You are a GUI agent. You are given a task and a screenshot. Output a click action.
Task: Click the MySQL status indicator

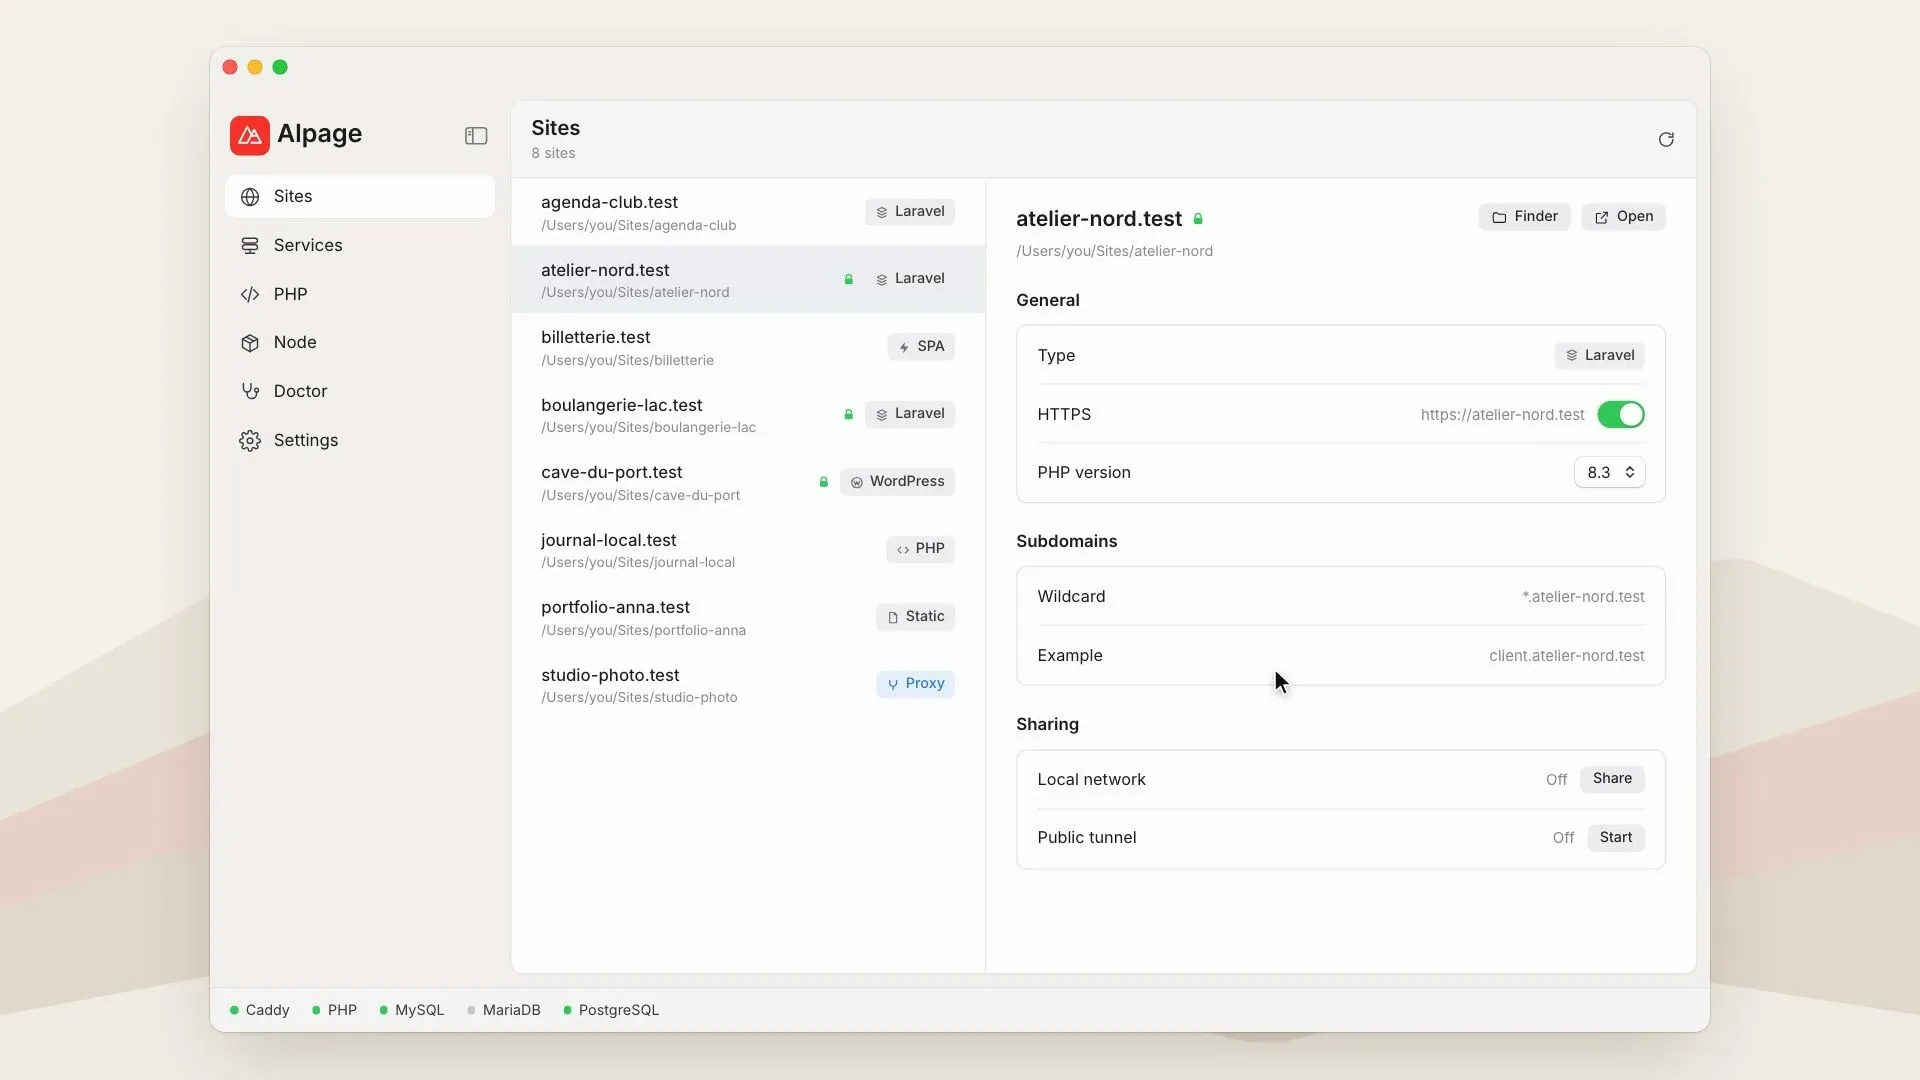pyautogui.click(x=412, y=1010)
